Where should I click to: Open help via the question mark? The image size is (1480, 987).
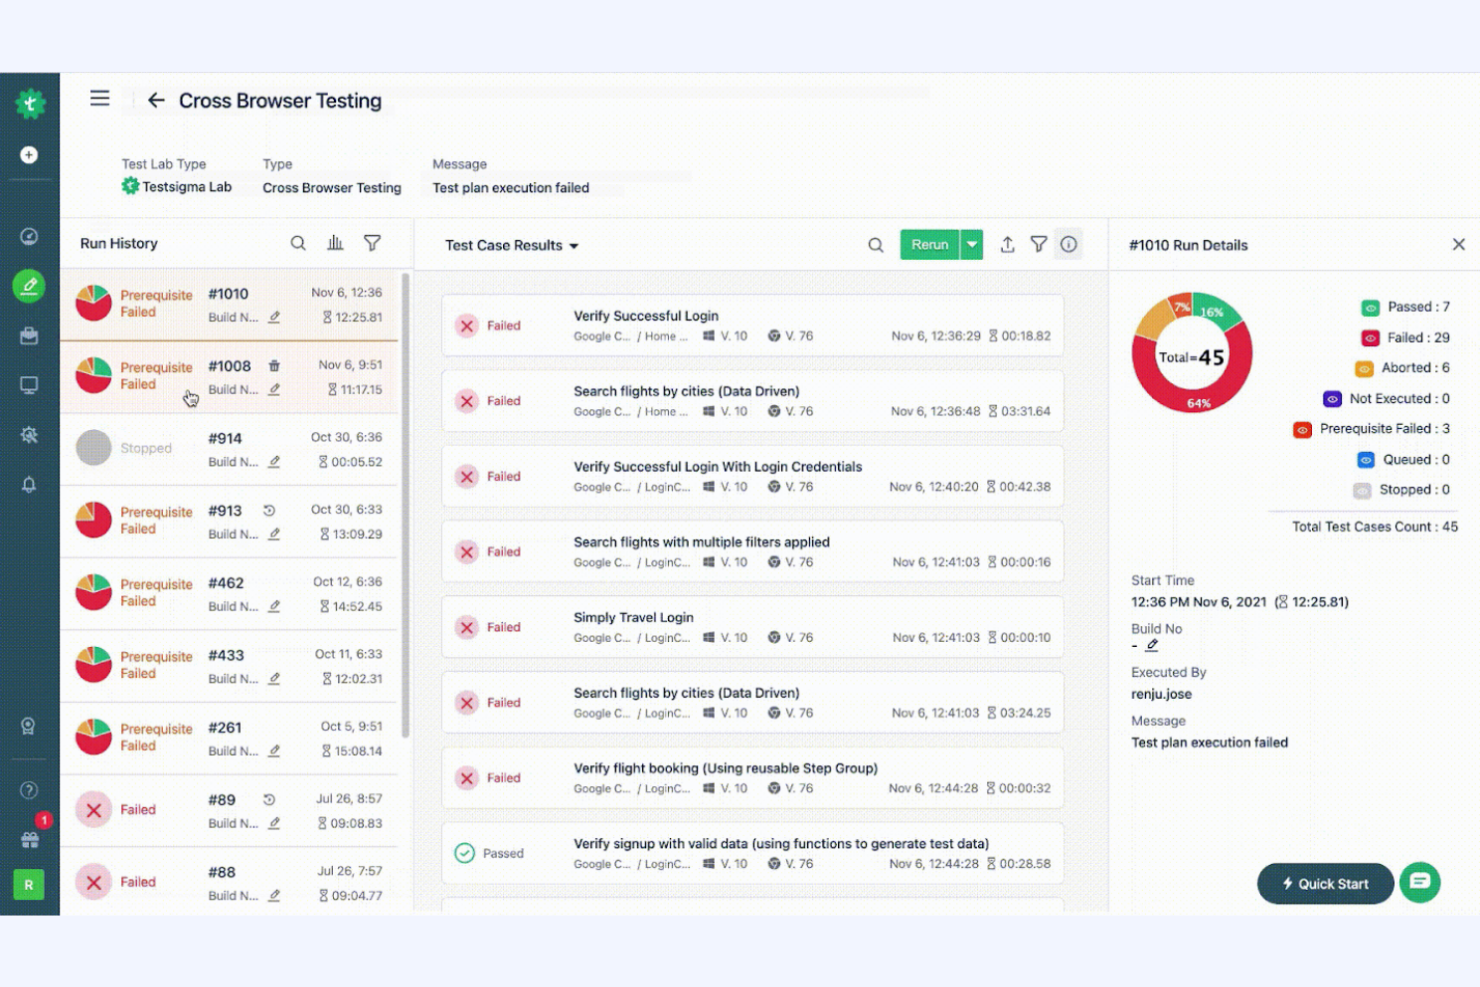click(x=29, y=789)
